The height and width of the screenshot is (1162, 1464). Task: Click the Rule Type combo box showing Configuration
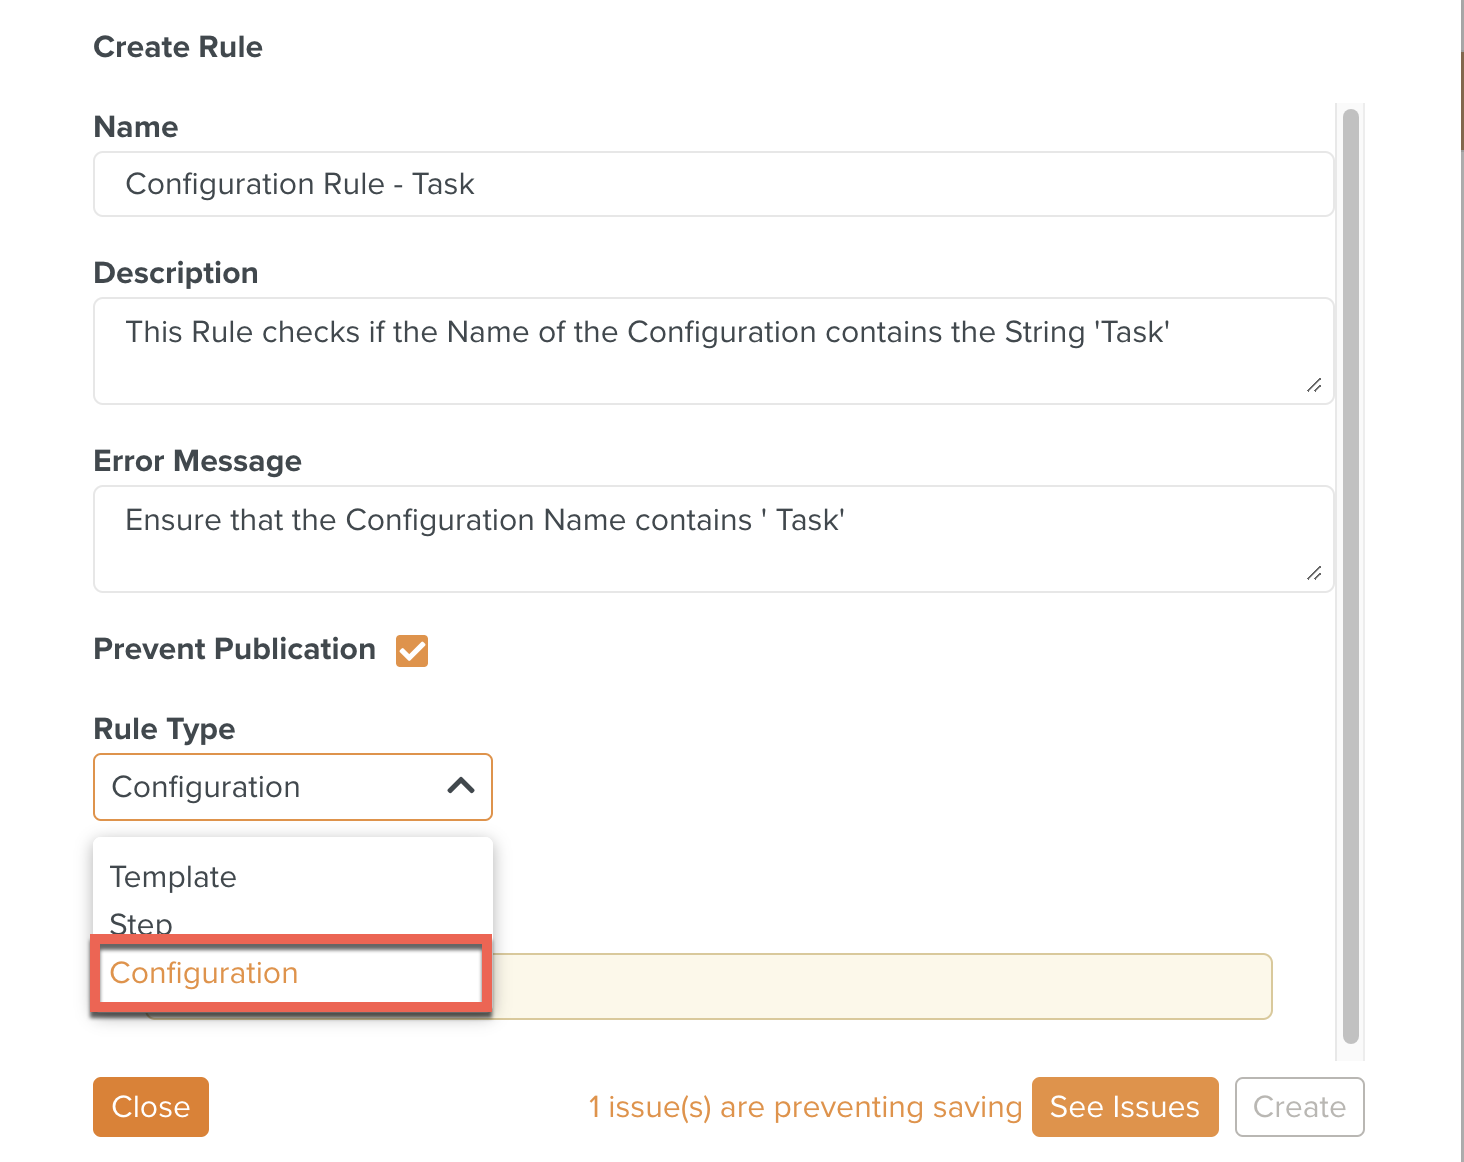pyautogui.click(x=270, y=787)
